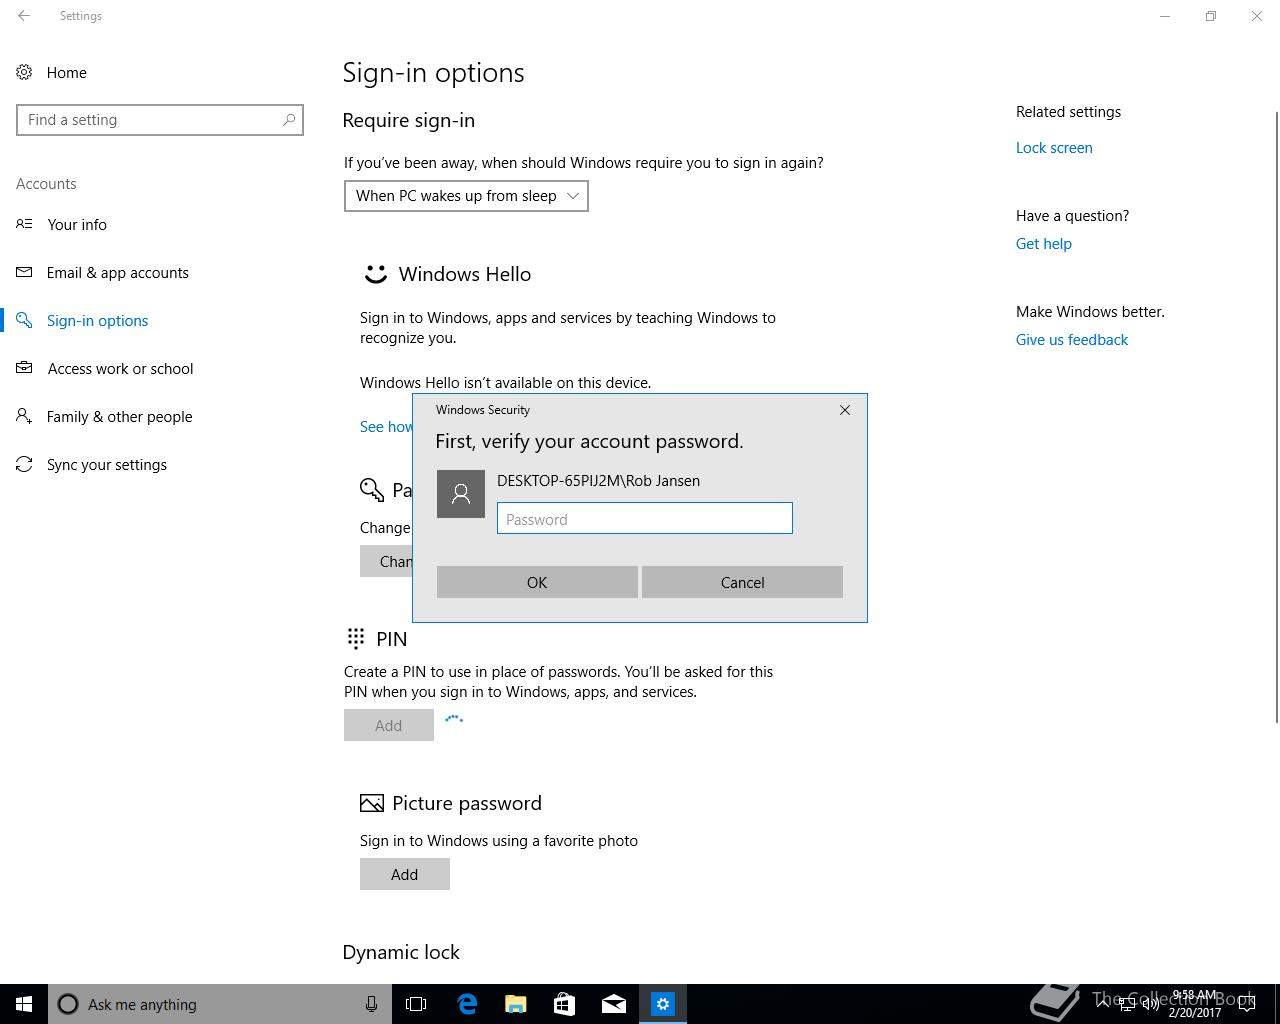The image size is (1280, 1024).
Task: Click the DESKTOP-65PIJ2M\Rob Jansen account name
Action: tap(598, 481)
